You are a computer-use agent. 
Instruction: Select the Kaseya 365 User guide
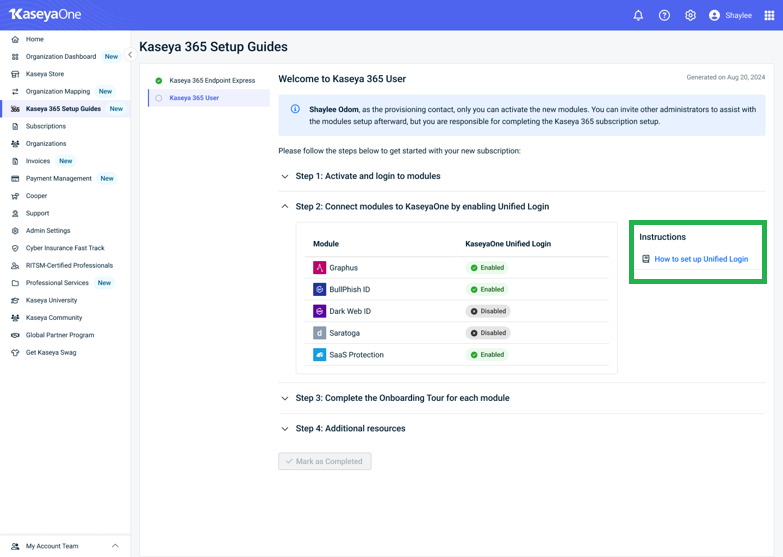point(194,98)
